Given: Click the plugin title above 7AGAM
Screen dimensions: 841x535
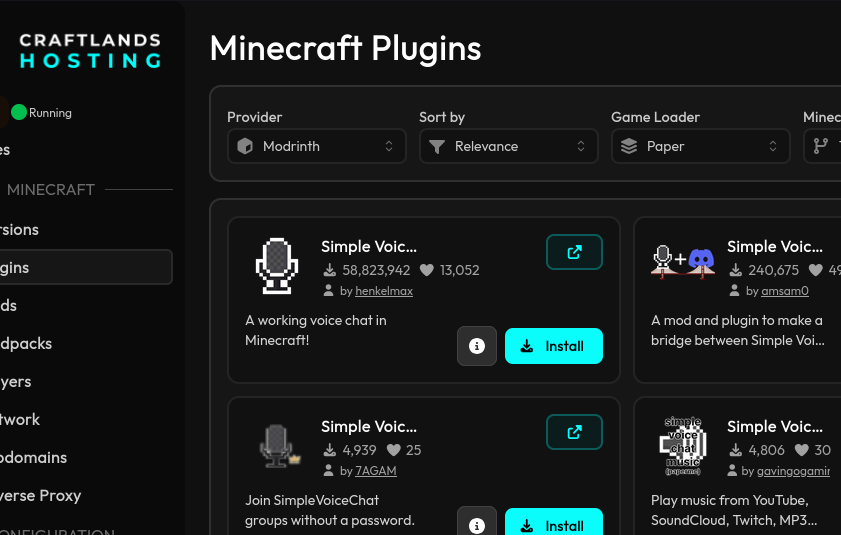Looking at the screenshot, I should pos(369,427).
